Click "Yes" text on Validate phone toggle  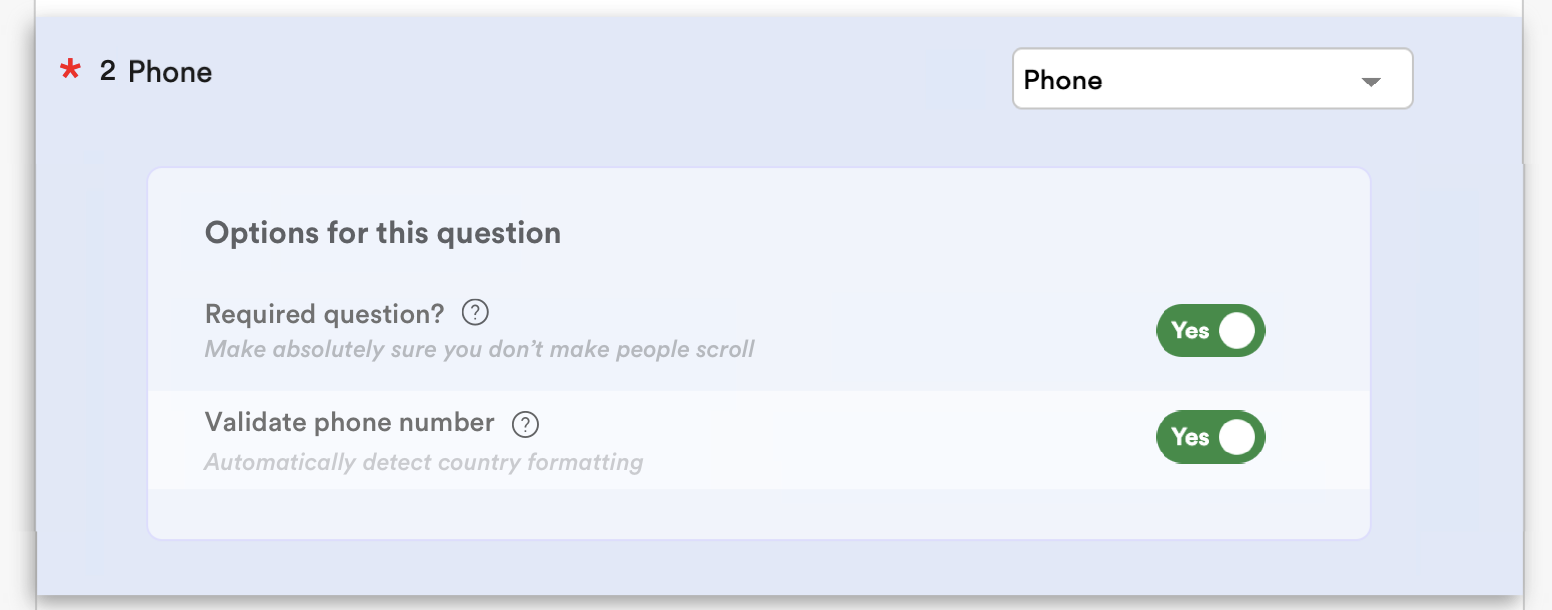(x=1190, y=437)
